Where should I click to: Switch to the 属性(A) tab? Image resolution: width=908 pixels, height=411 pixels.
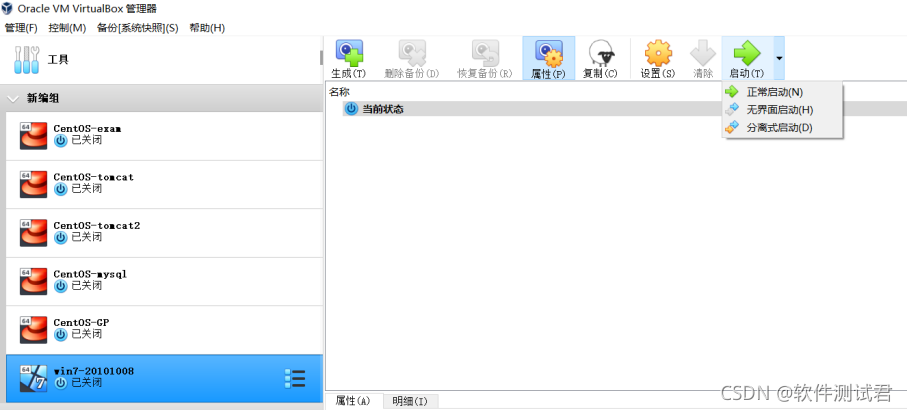tap(353, 401)
